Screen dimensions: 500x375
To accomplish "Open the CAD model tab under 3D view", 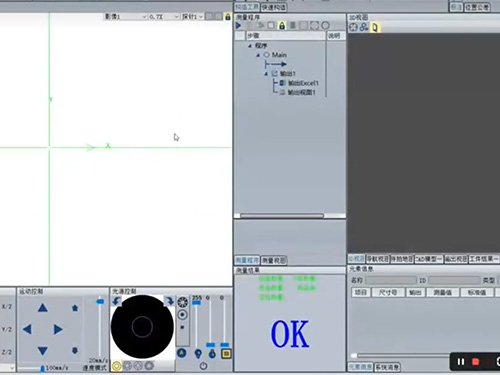I will (x=428, y=259).
